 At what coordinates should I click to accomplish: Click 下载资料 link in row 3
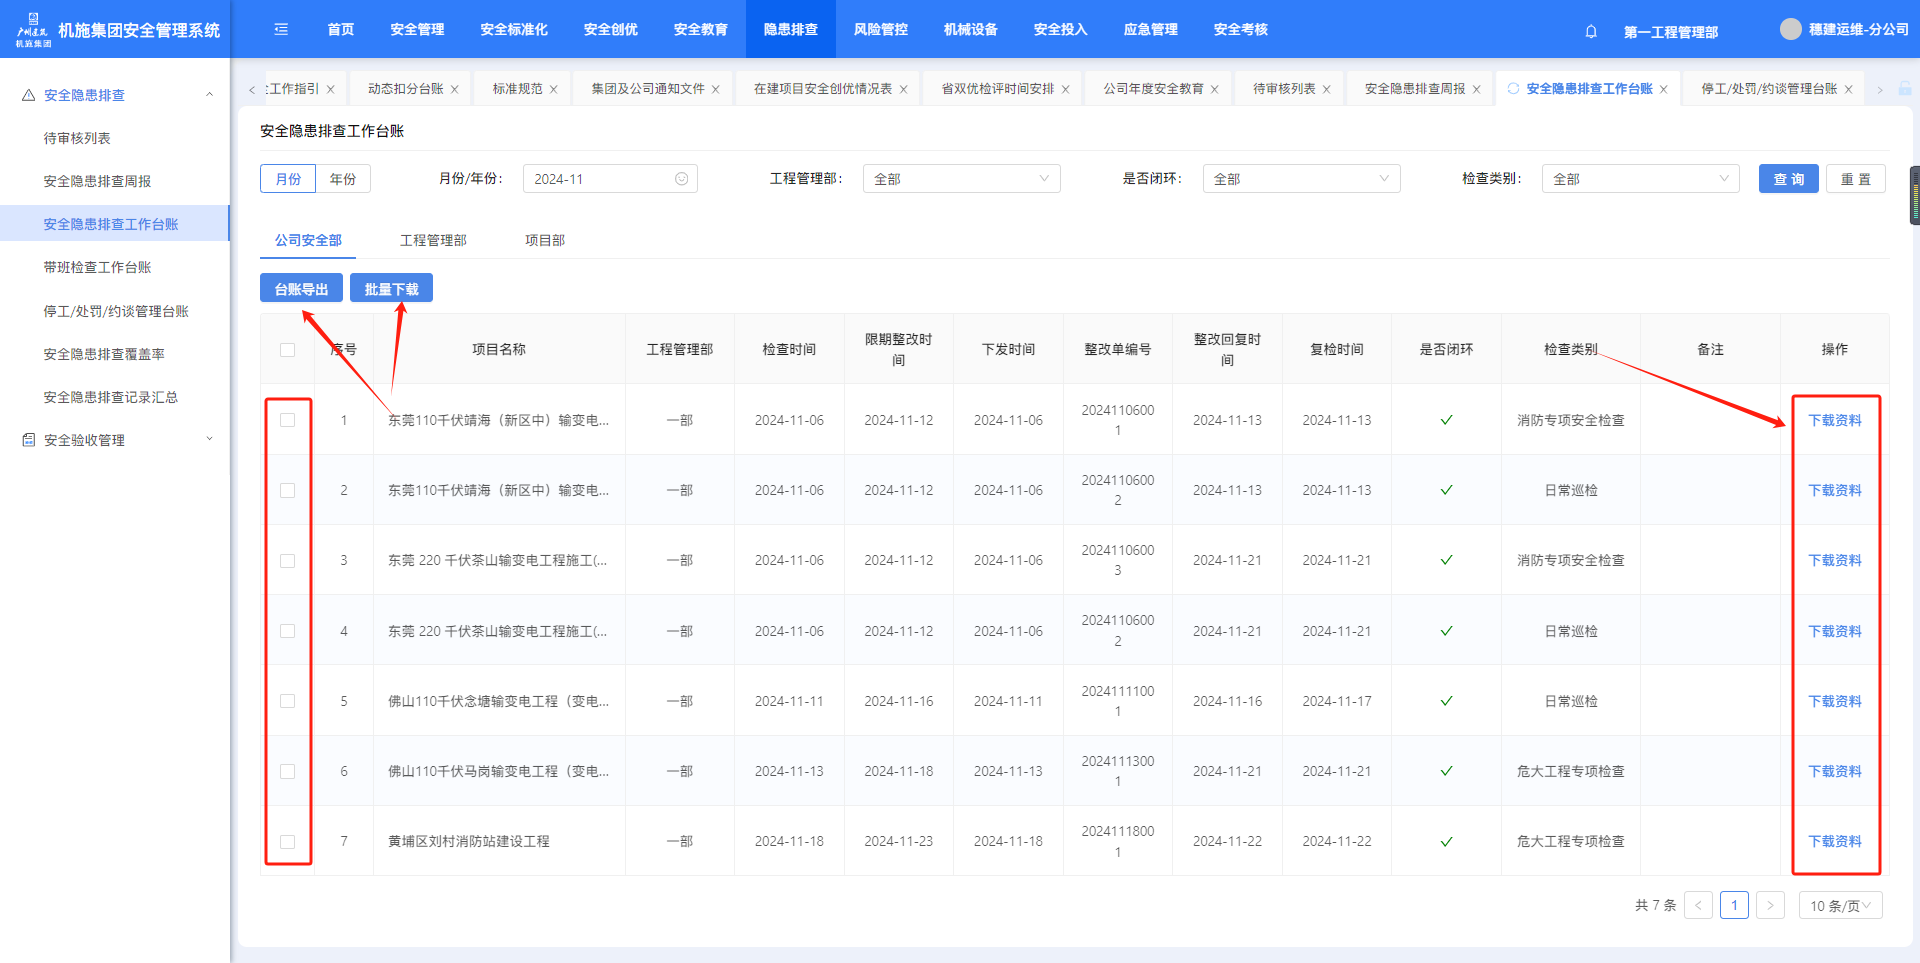[x=1834, y=561]
